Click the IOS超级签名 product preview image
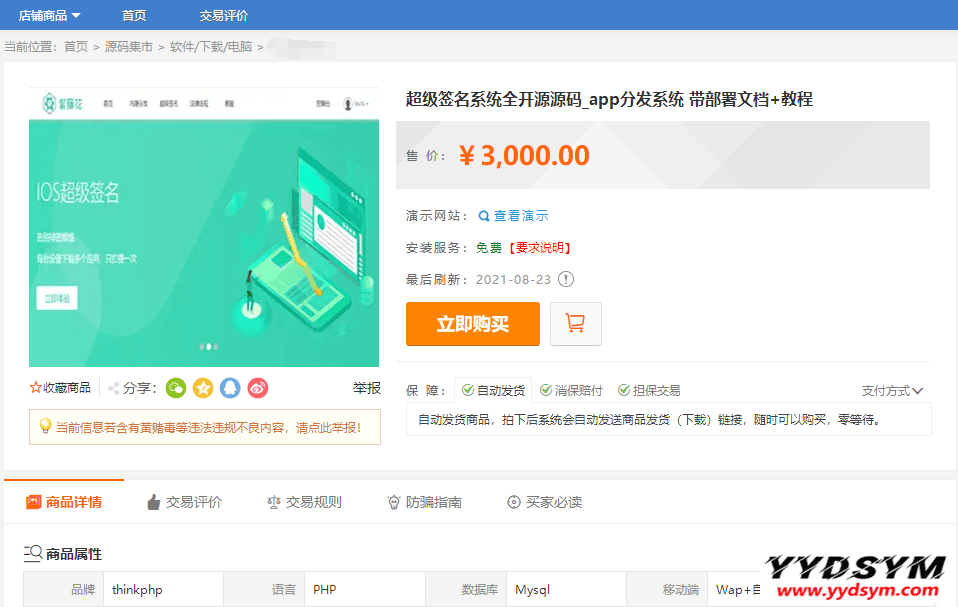The width and height of the screenshot is (958, 607). (204, 227)
